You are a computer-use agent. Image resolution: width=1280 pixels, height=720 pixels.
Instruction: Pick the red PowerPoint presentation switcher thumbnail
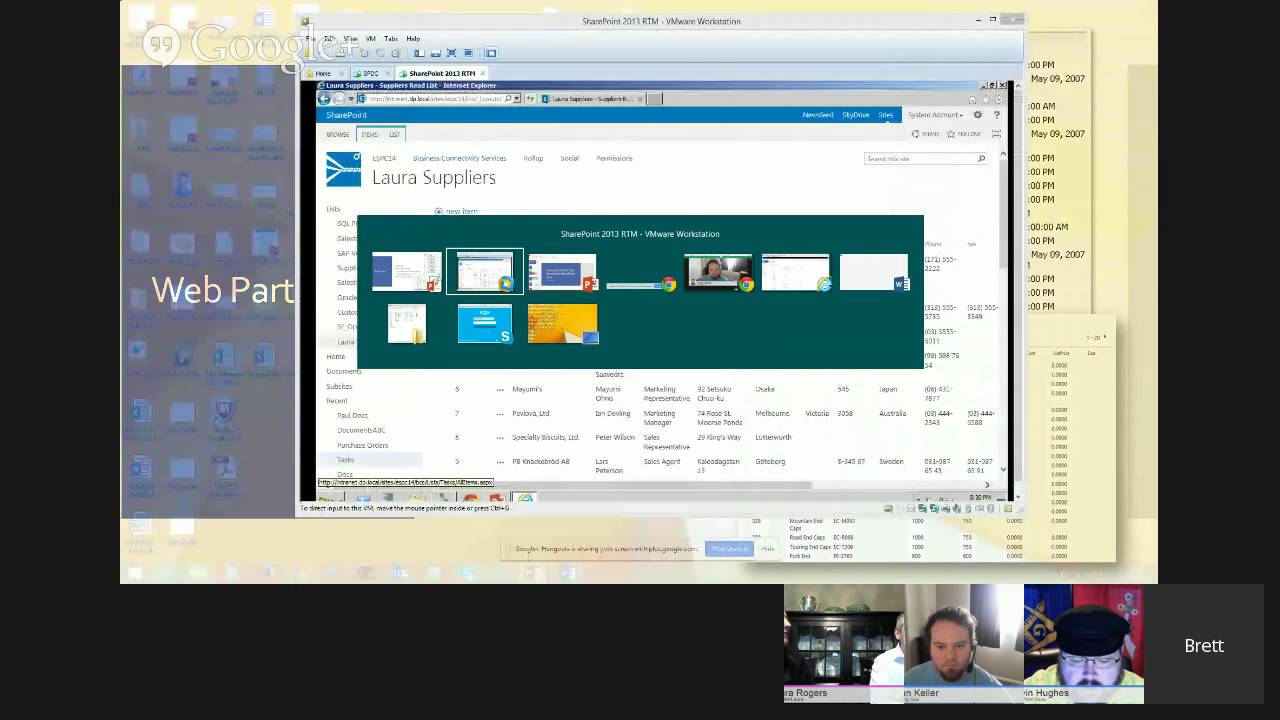click(x=563, y=272)
